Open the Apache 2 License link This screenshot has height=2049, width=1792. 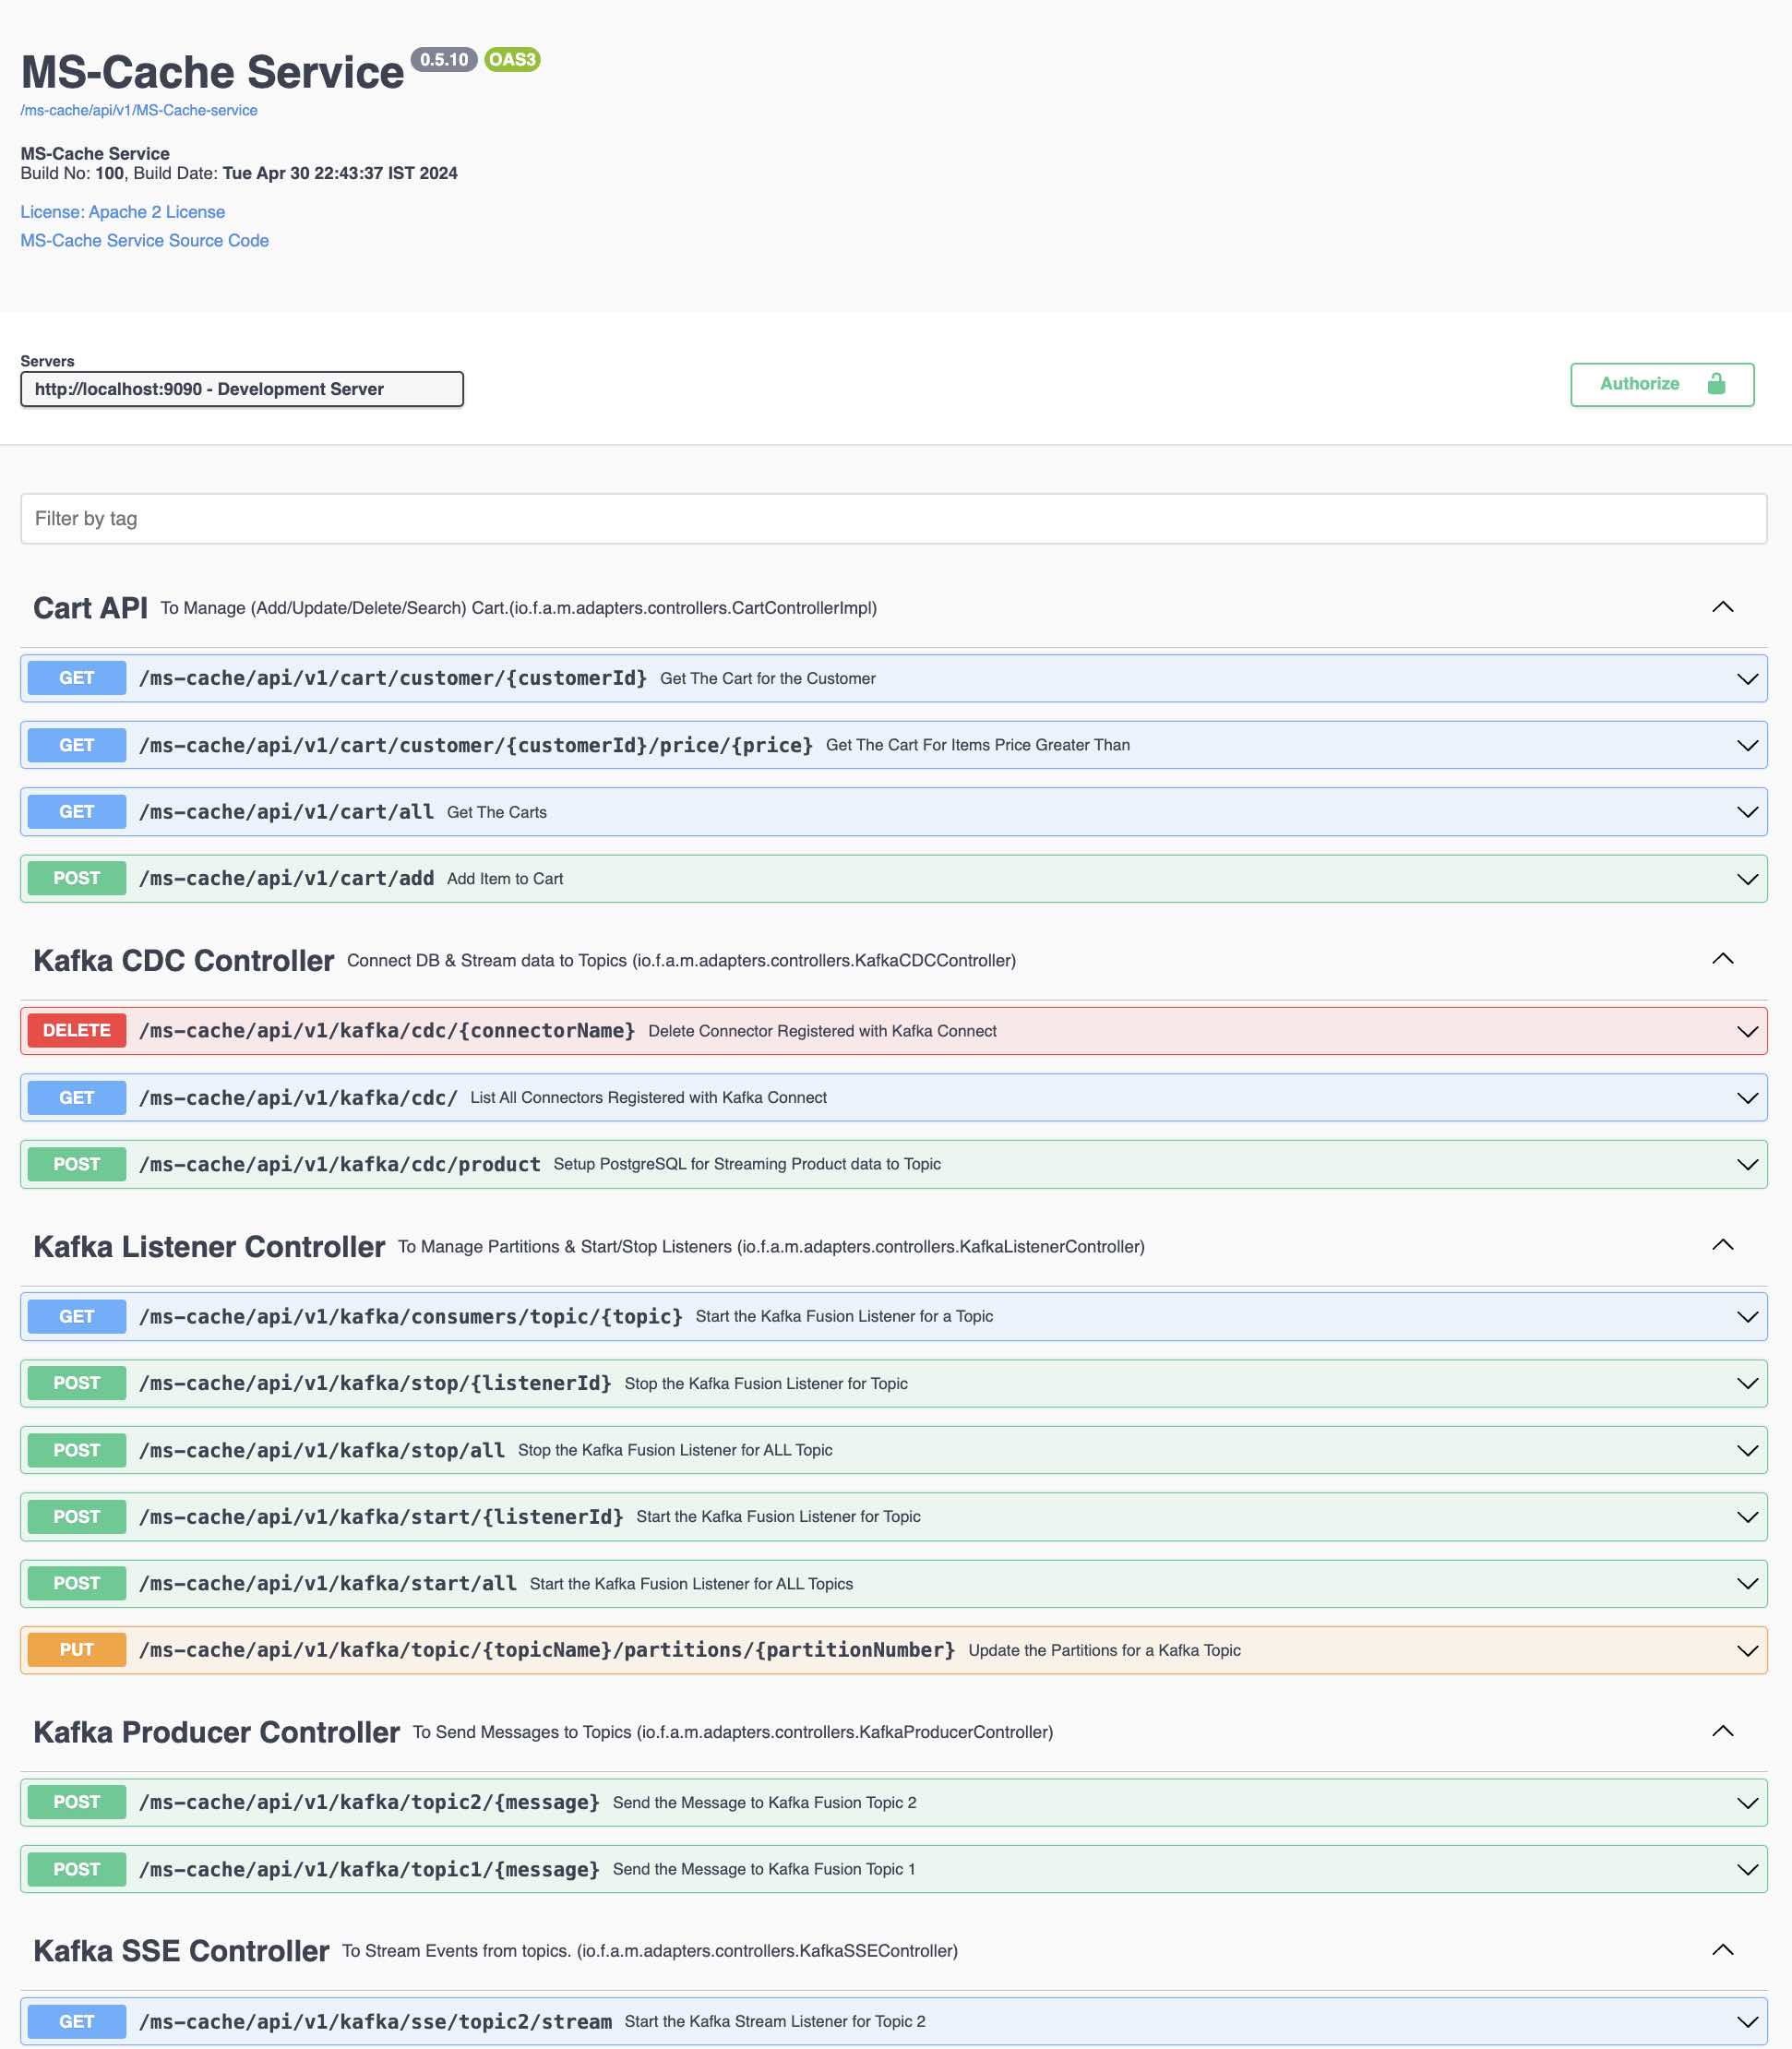(x=122, y=212)
